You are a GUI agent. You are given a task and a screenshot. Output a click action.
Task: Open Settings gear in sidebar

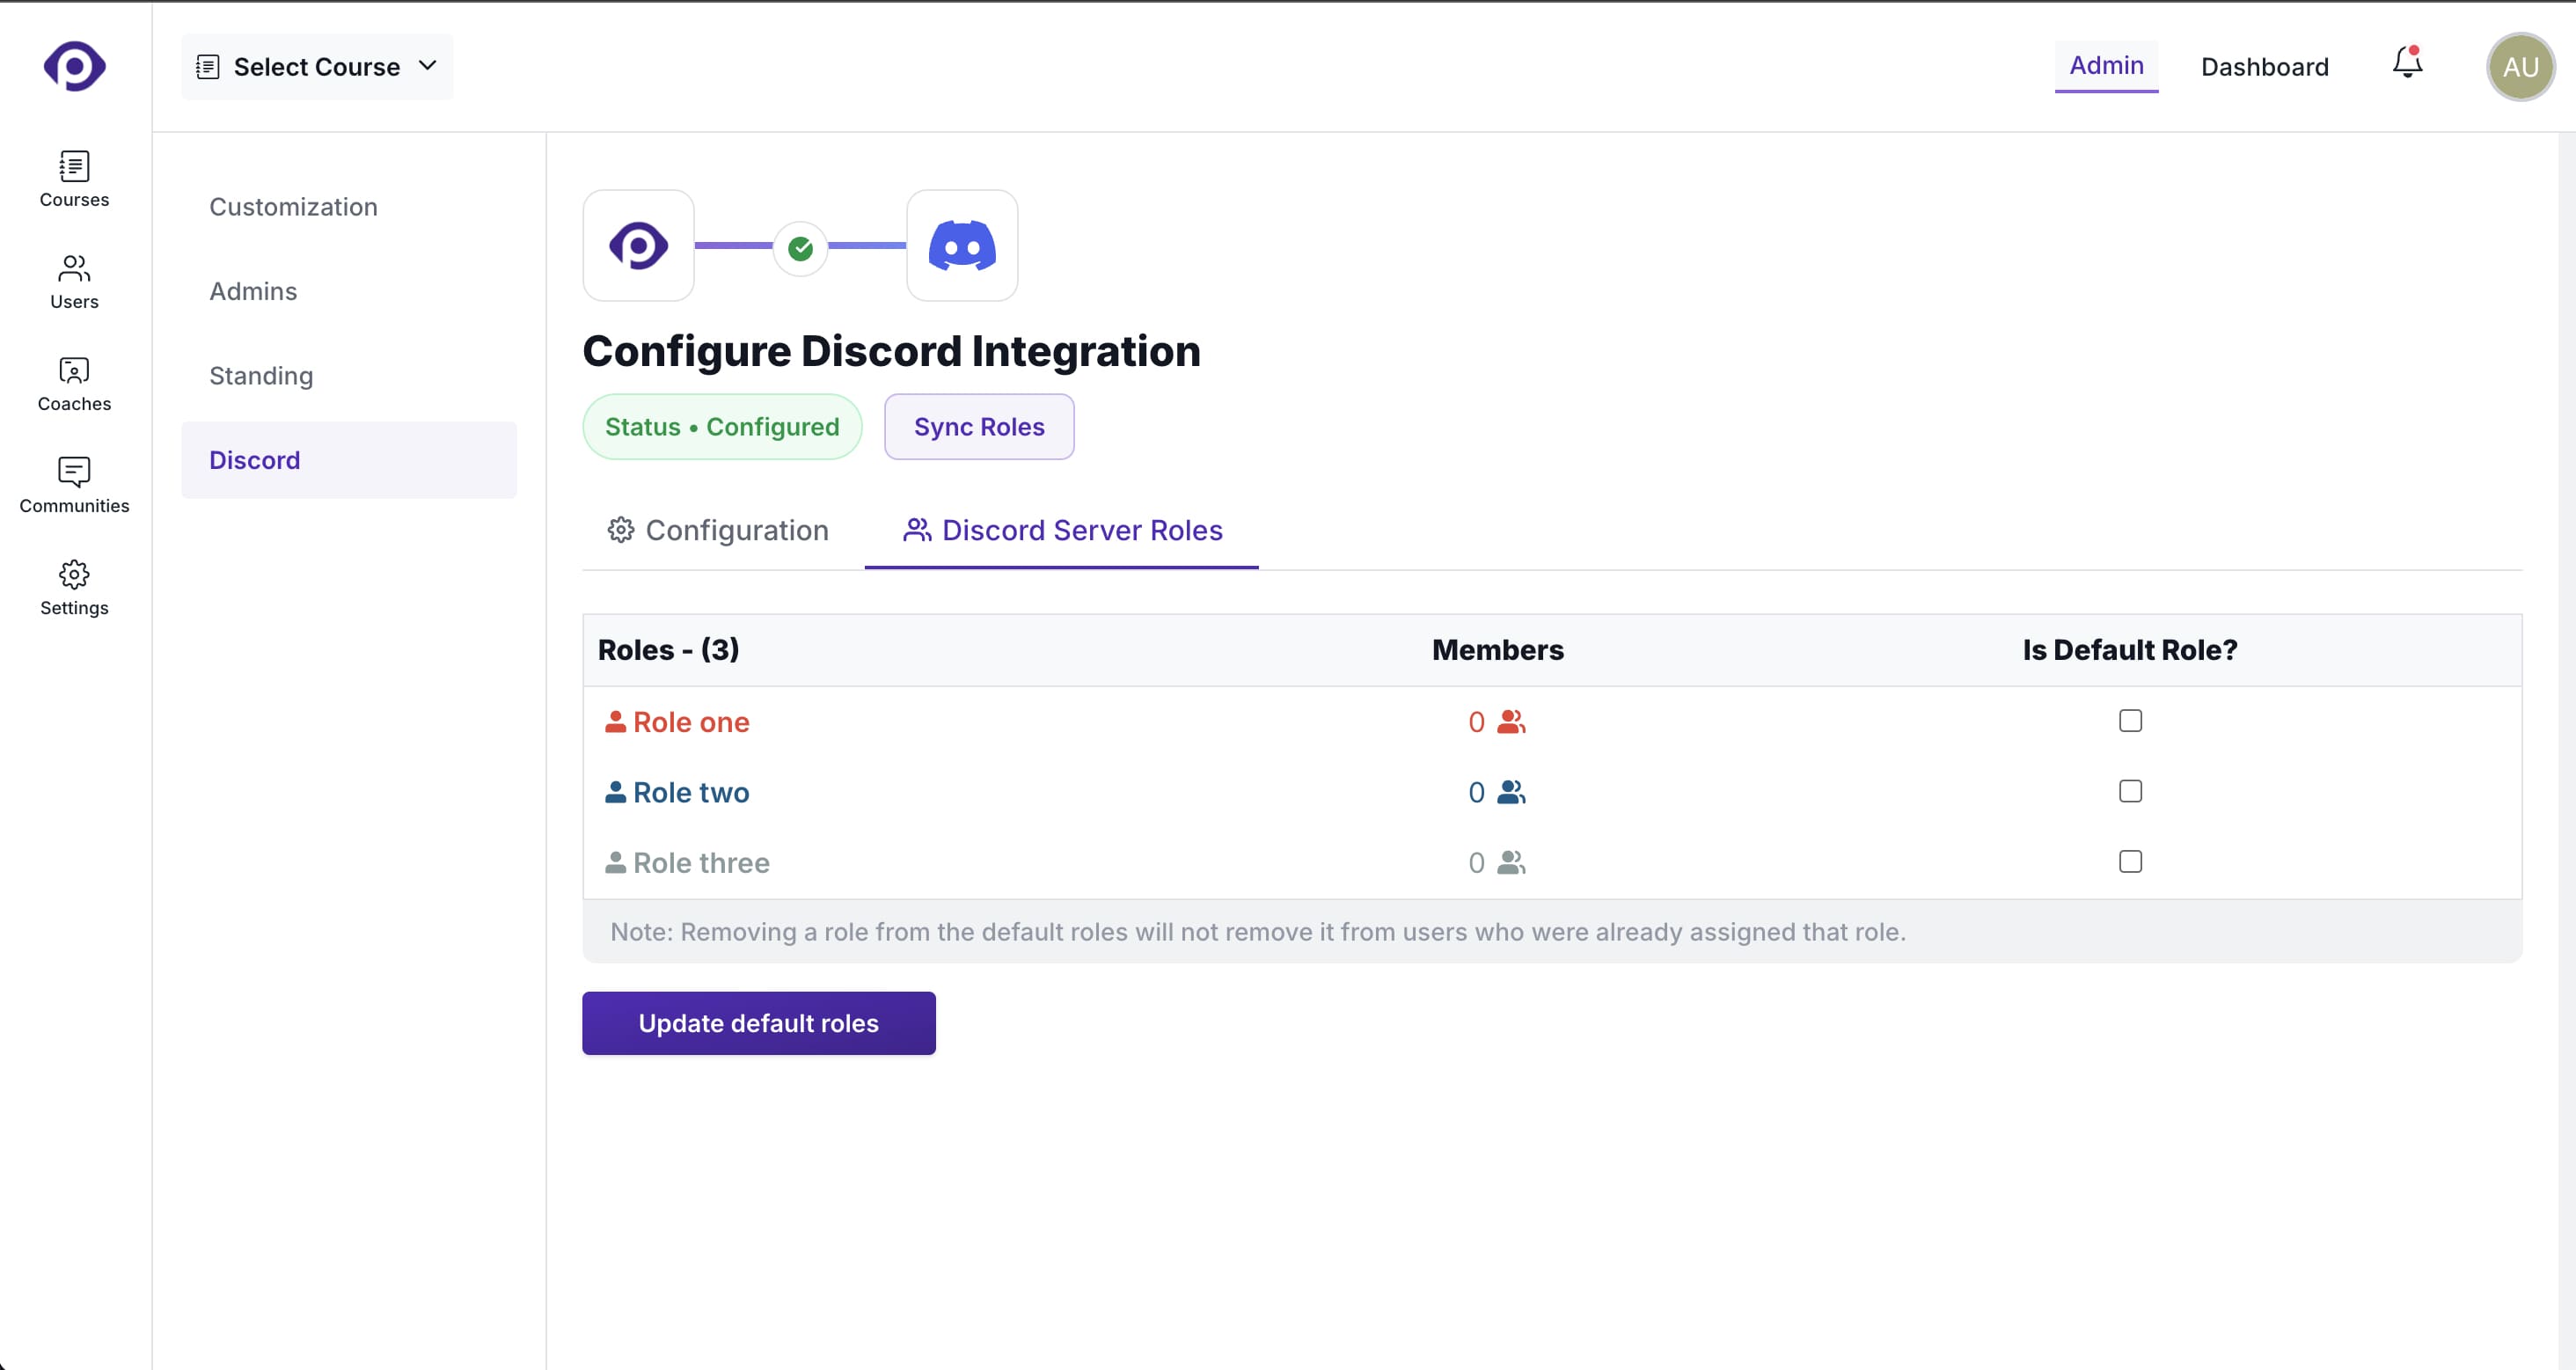click(x=74, y=587)
